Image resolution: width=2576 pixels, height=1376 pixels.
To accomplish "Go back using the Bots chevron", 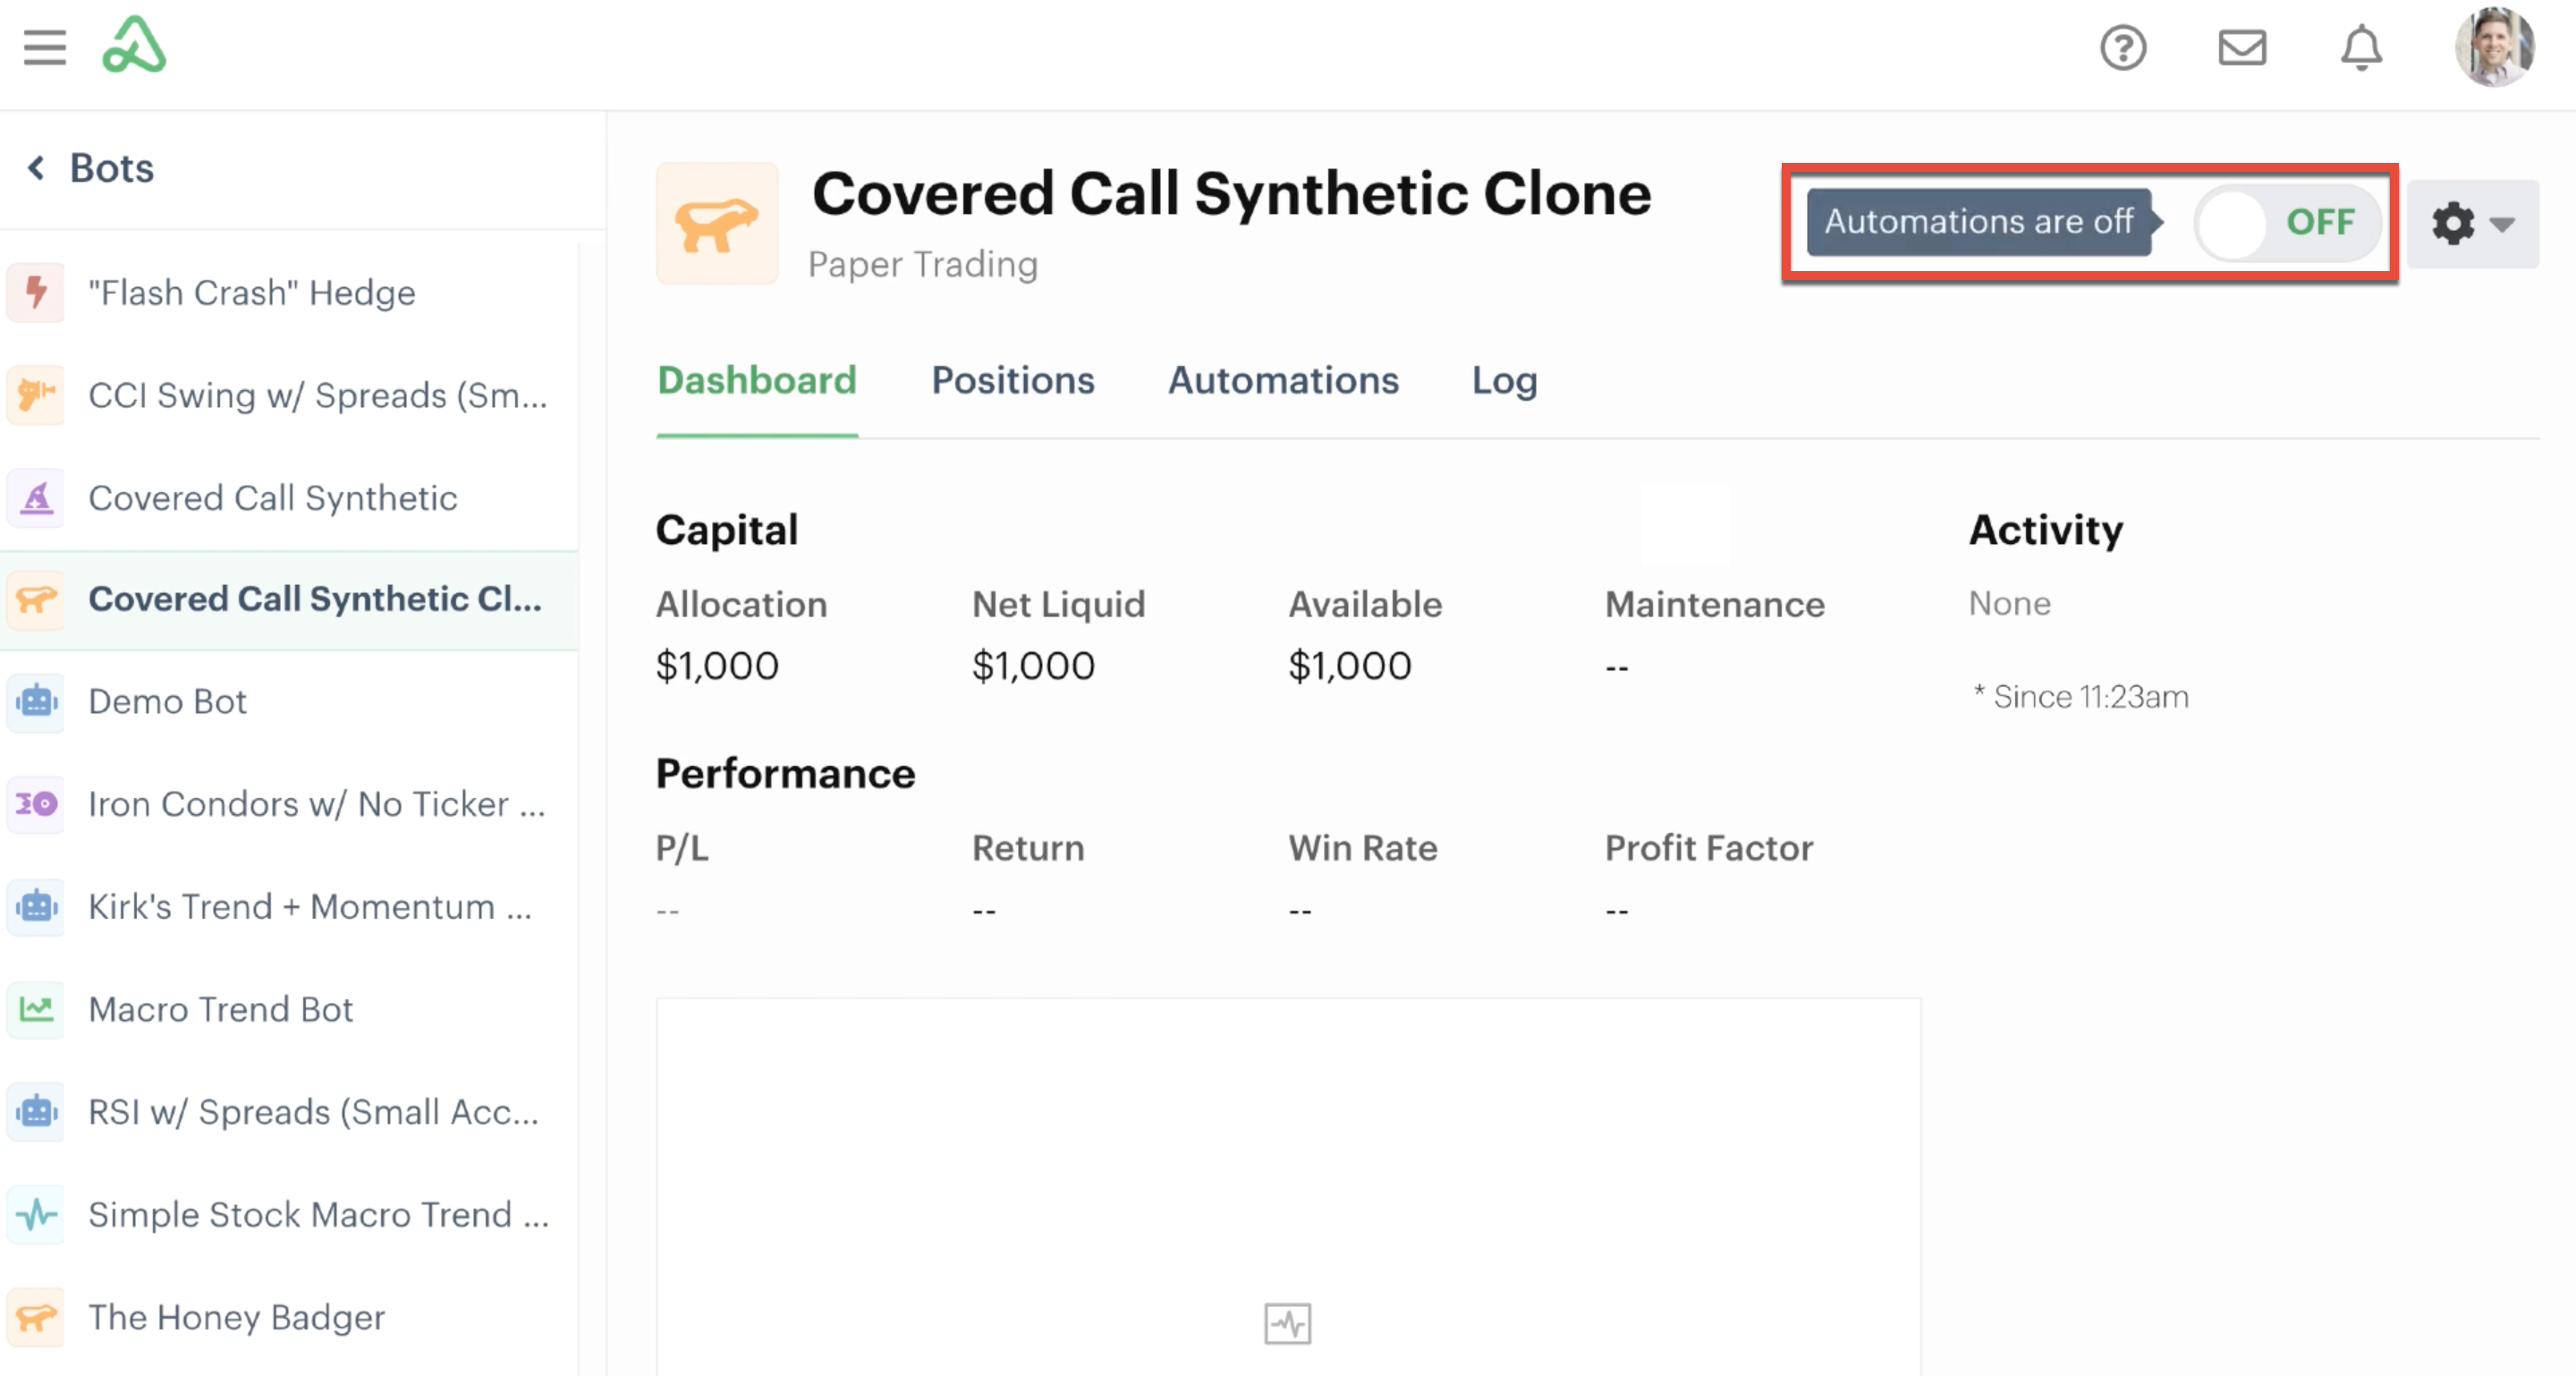I will coord(36,168).
